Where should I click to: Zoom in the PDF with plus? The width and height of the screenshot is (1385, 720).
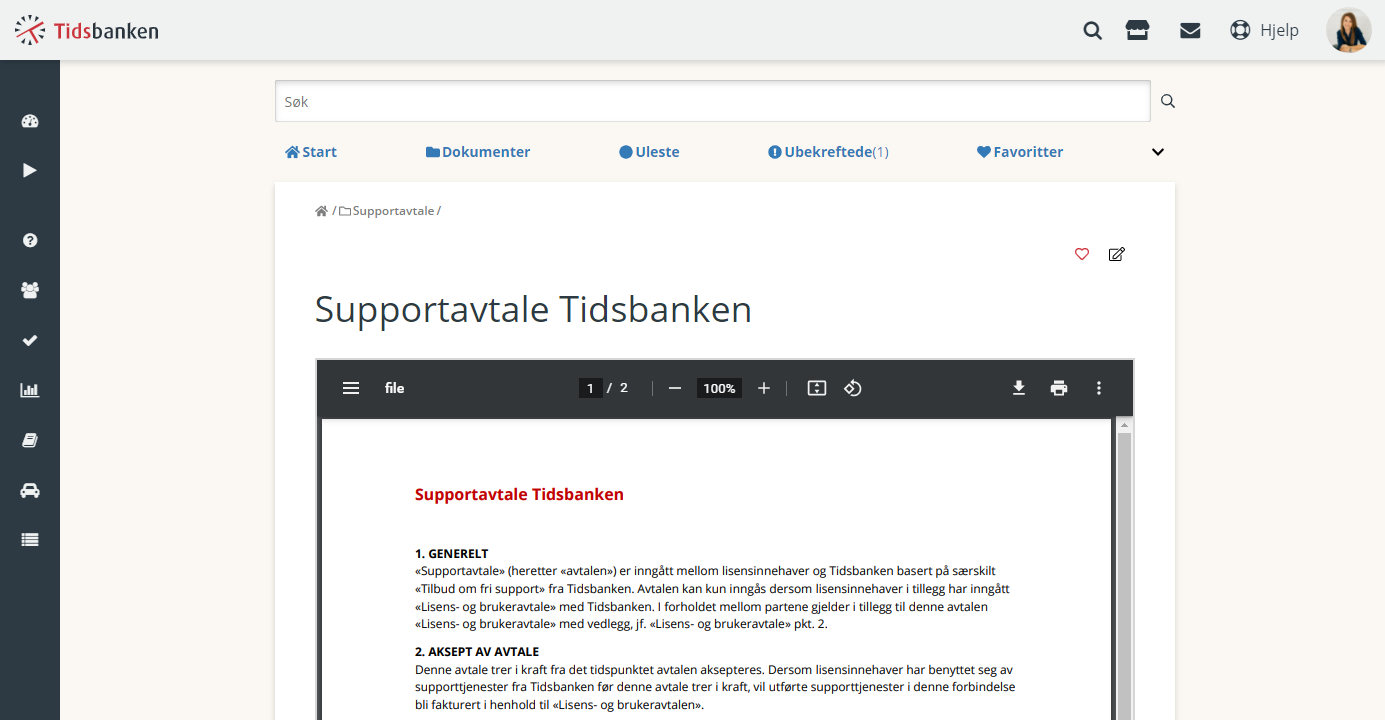click(764, 388)
